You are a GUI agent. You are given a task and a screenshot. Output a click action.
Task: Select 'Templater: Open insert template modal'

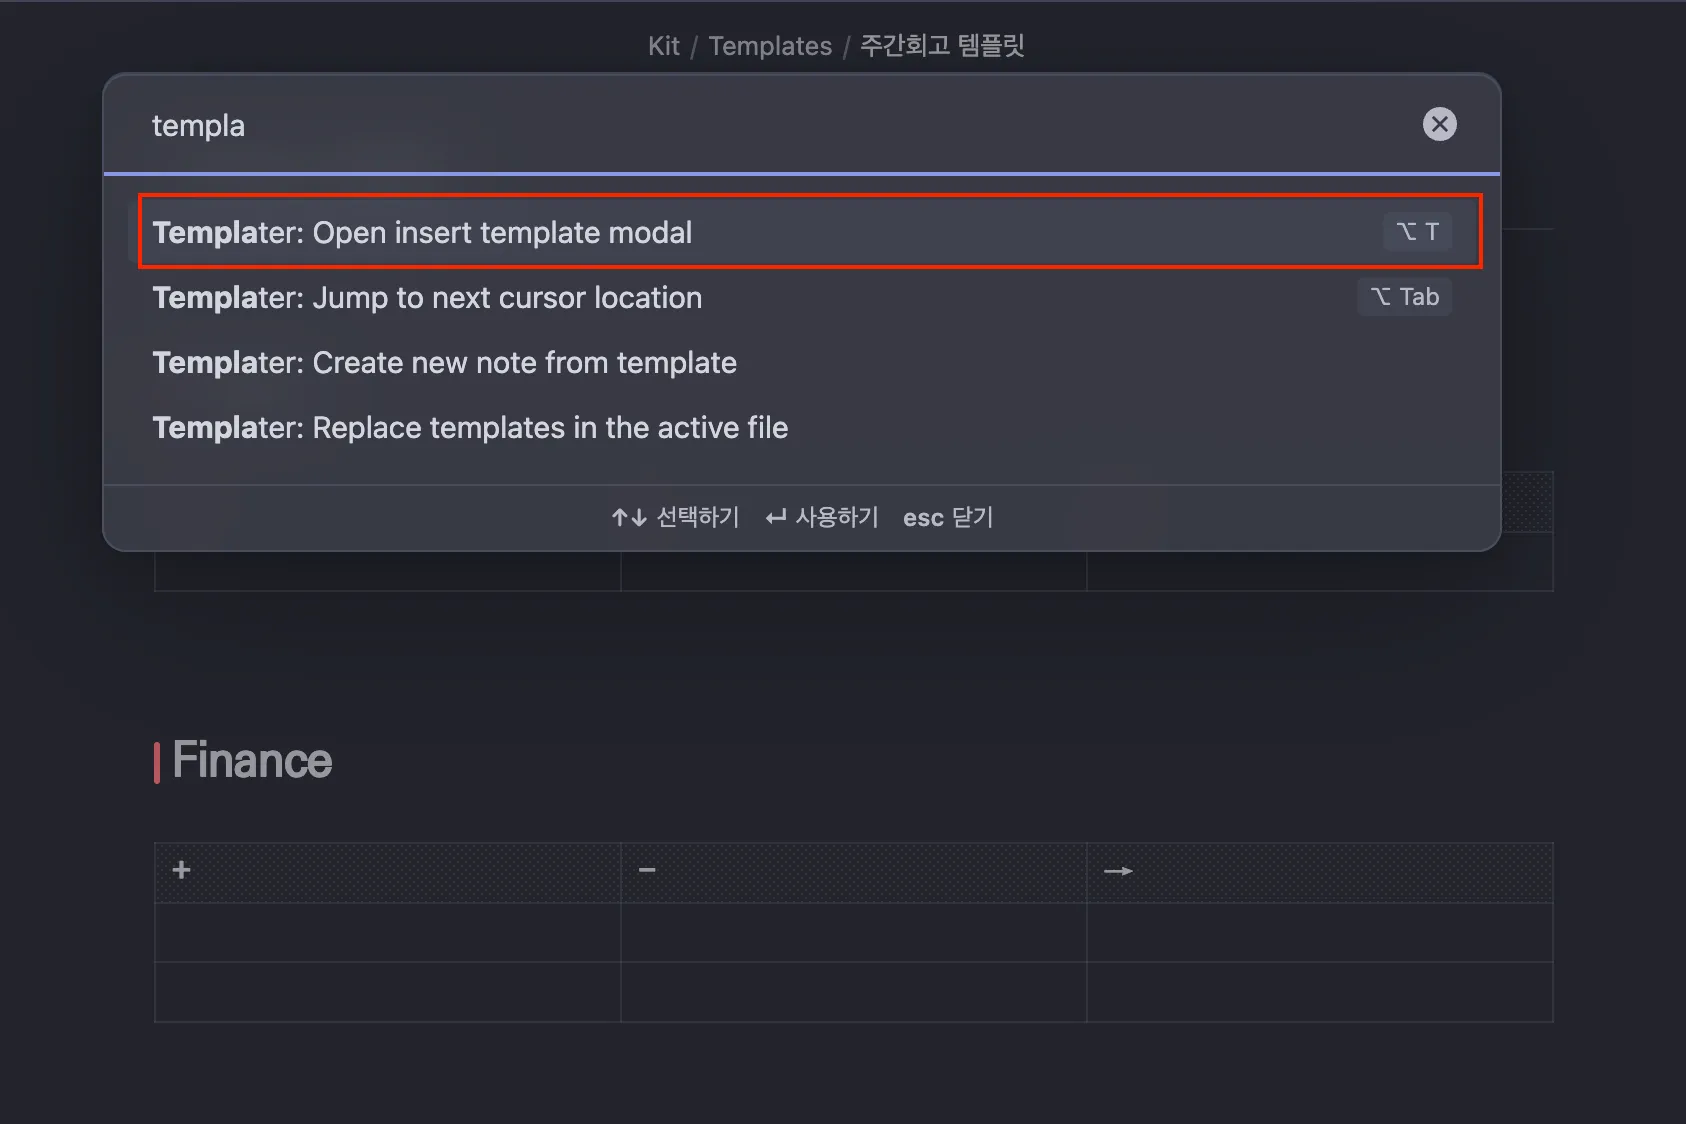[x=422, y=232]
